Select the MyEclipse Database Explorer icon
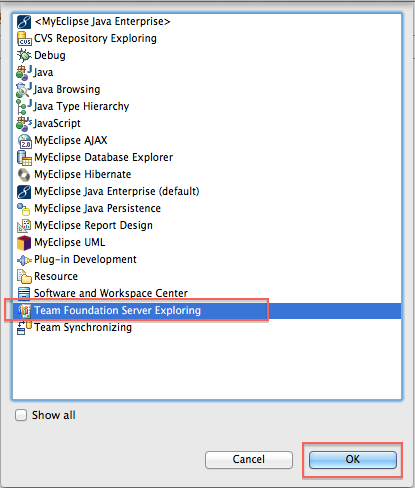The image size is (415, 488). pyautogui.click(x=24, y=157)
